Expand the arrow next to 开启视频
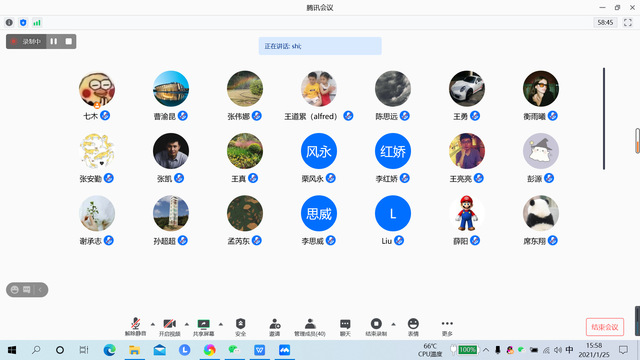Viewport: 640px width, 360px height. 187,324
